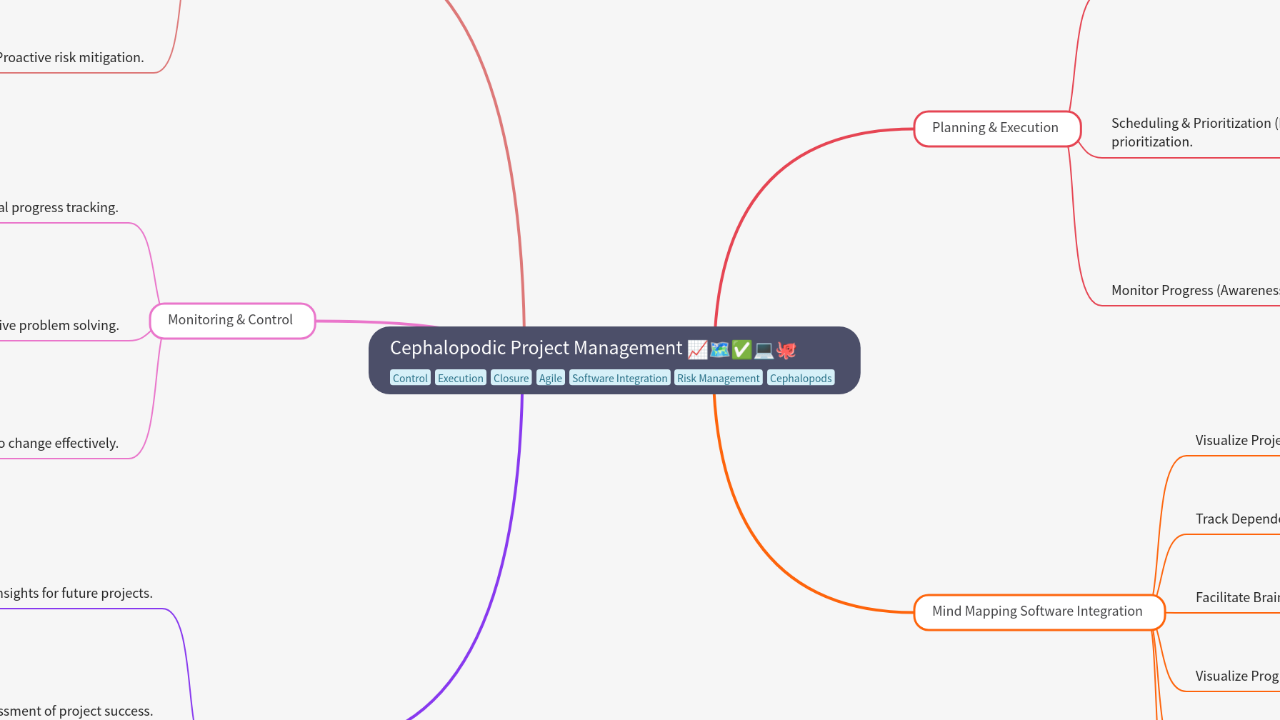Screen dimensions: 1280x720
Task: Click the Closure tag
Action: 511,378
